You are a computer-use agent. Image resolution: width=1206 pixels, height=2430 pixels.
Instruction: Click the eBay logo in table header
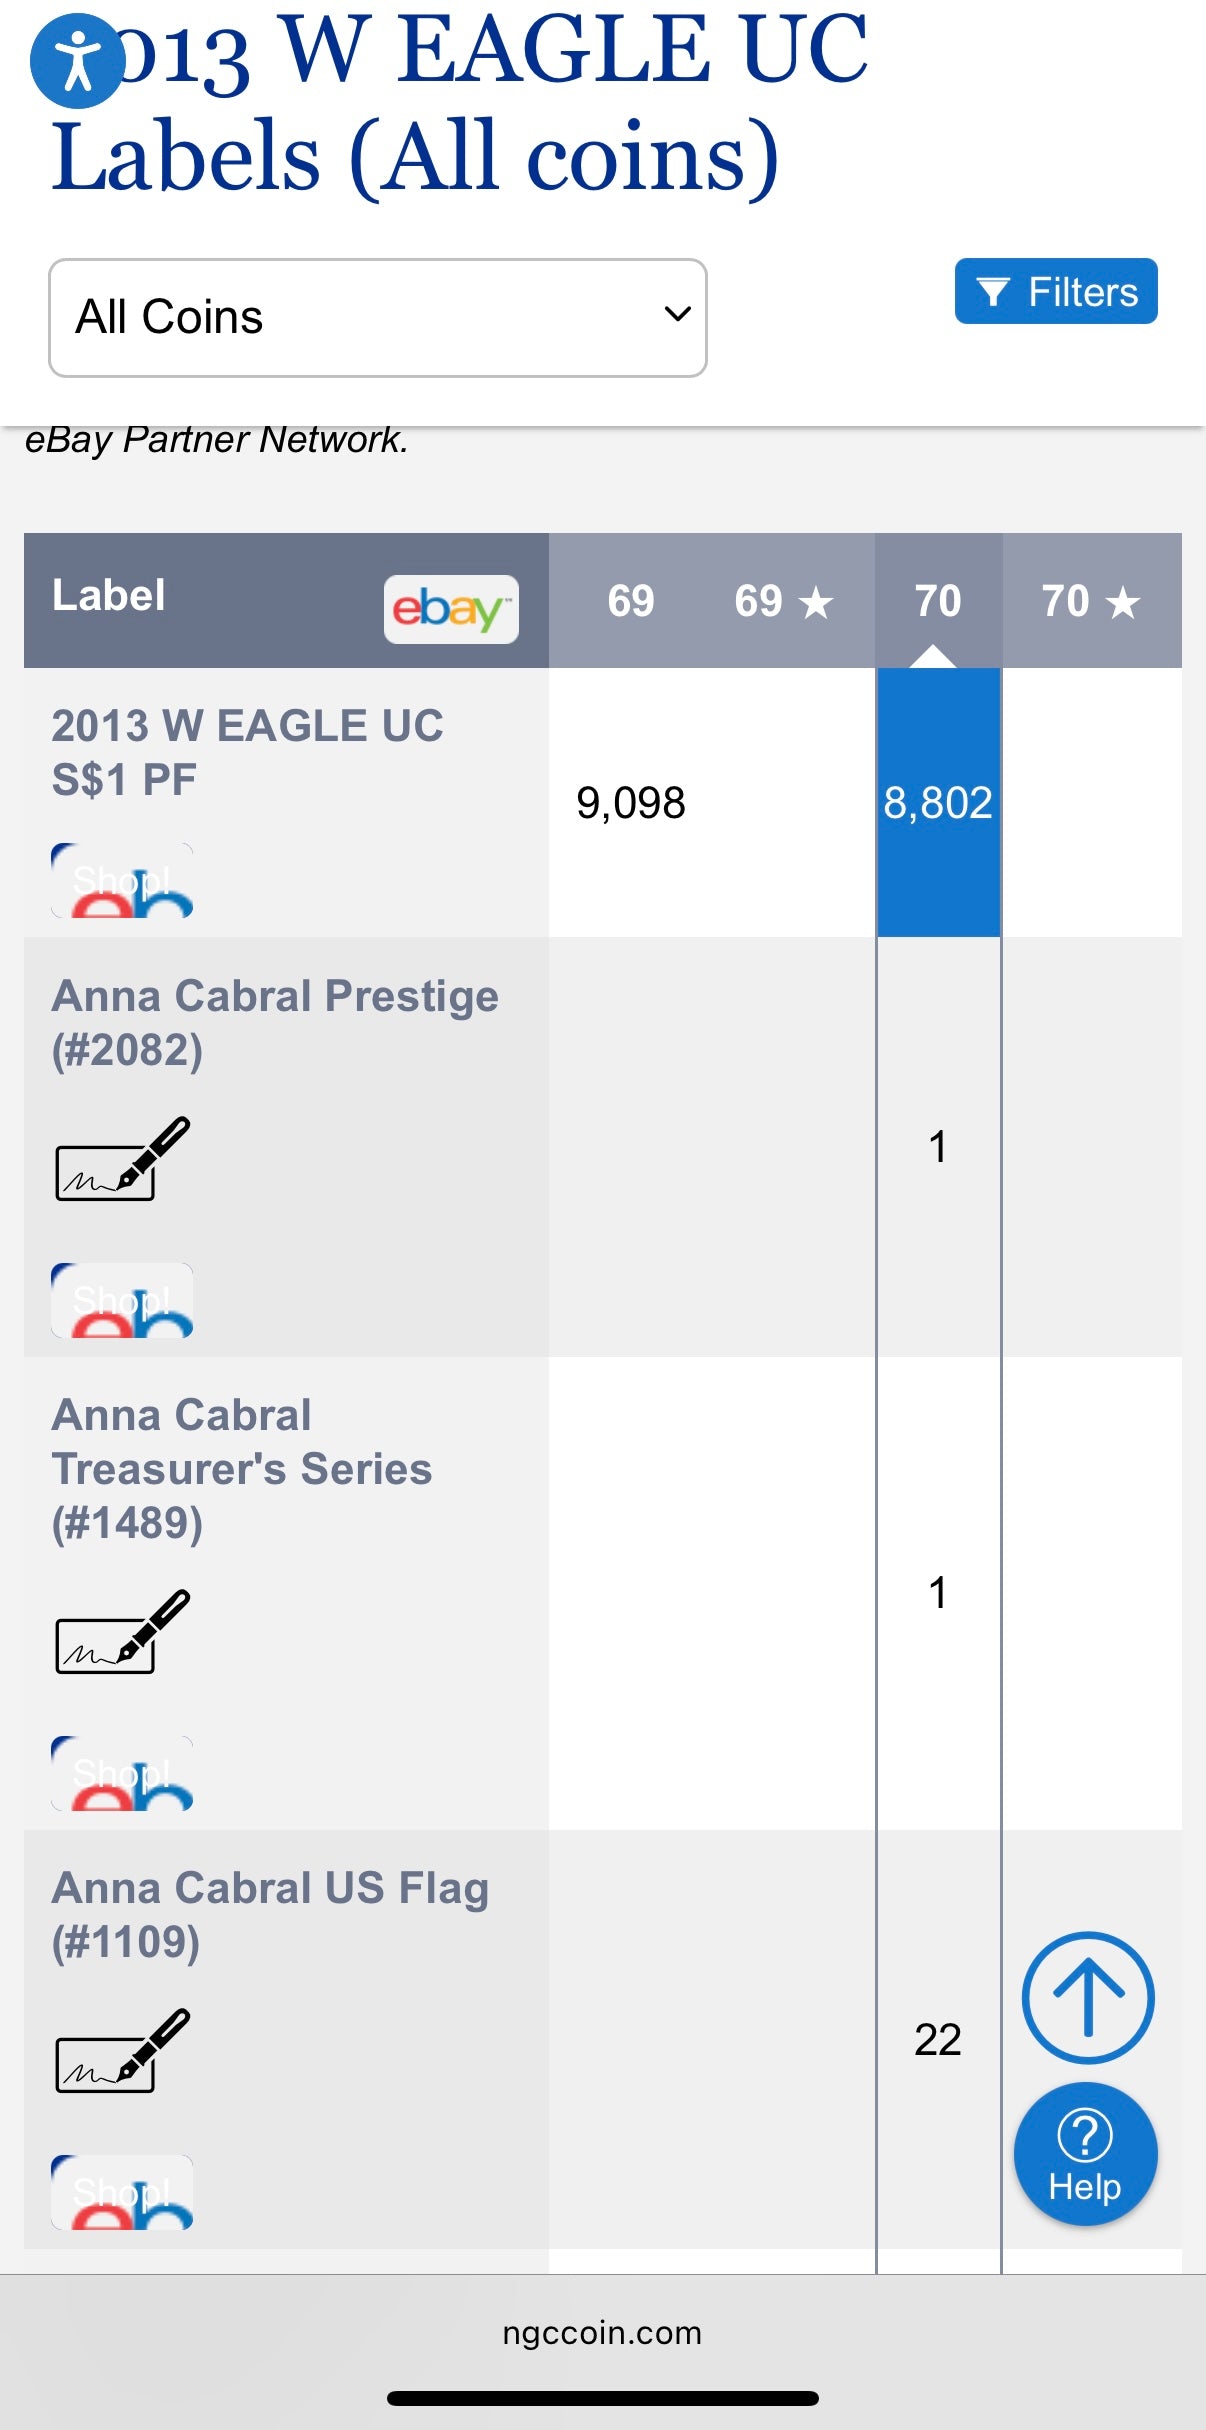click(x=451, y=608)
